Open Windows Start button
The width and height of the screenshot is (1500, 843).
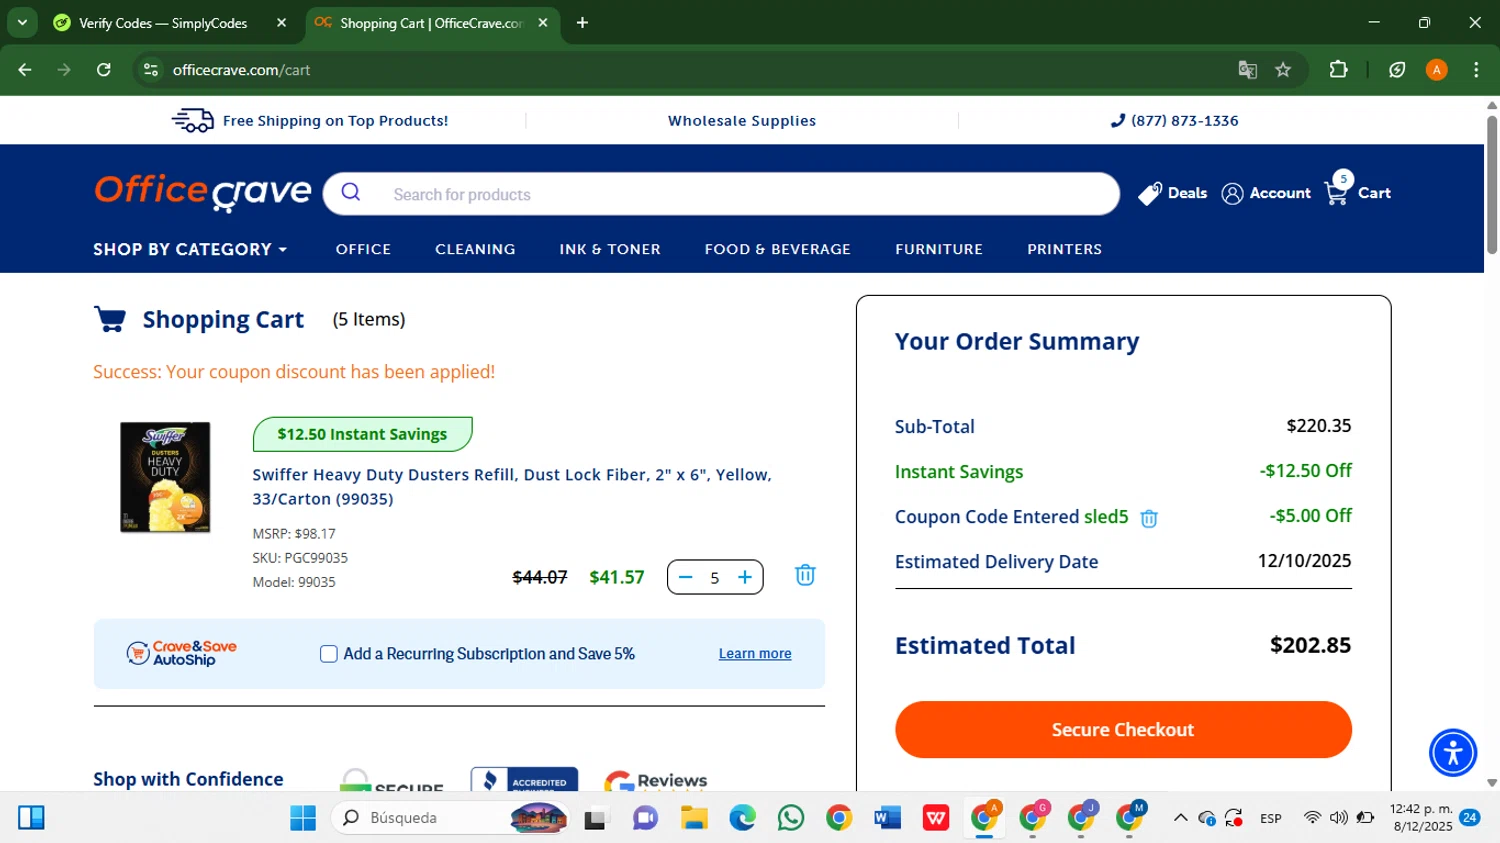point(303,818)
